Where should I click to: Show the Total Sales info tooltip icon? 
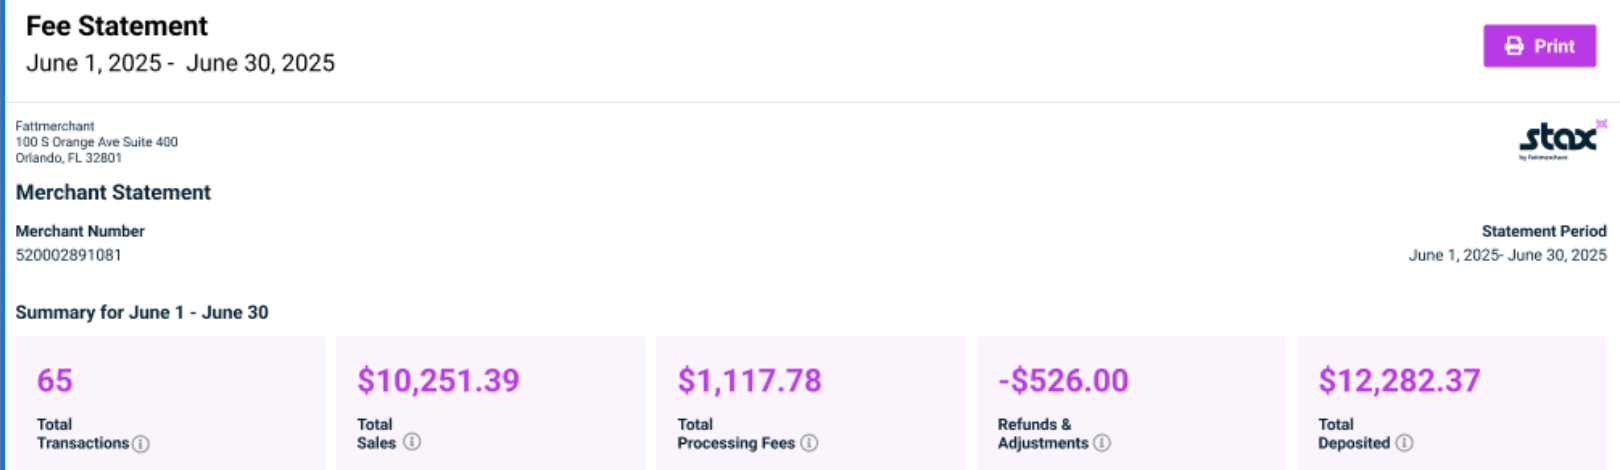click(x=412, y=442)
